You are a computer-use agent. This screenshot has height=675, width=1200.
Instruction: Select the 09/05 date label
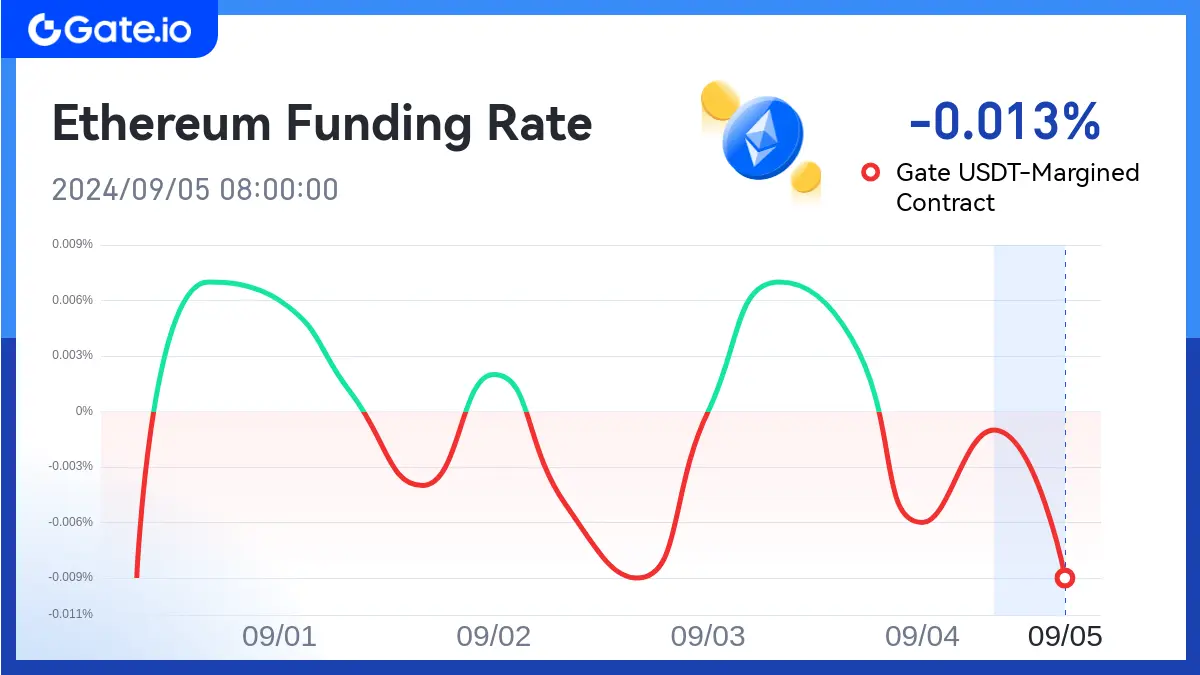click(1065, 636)
